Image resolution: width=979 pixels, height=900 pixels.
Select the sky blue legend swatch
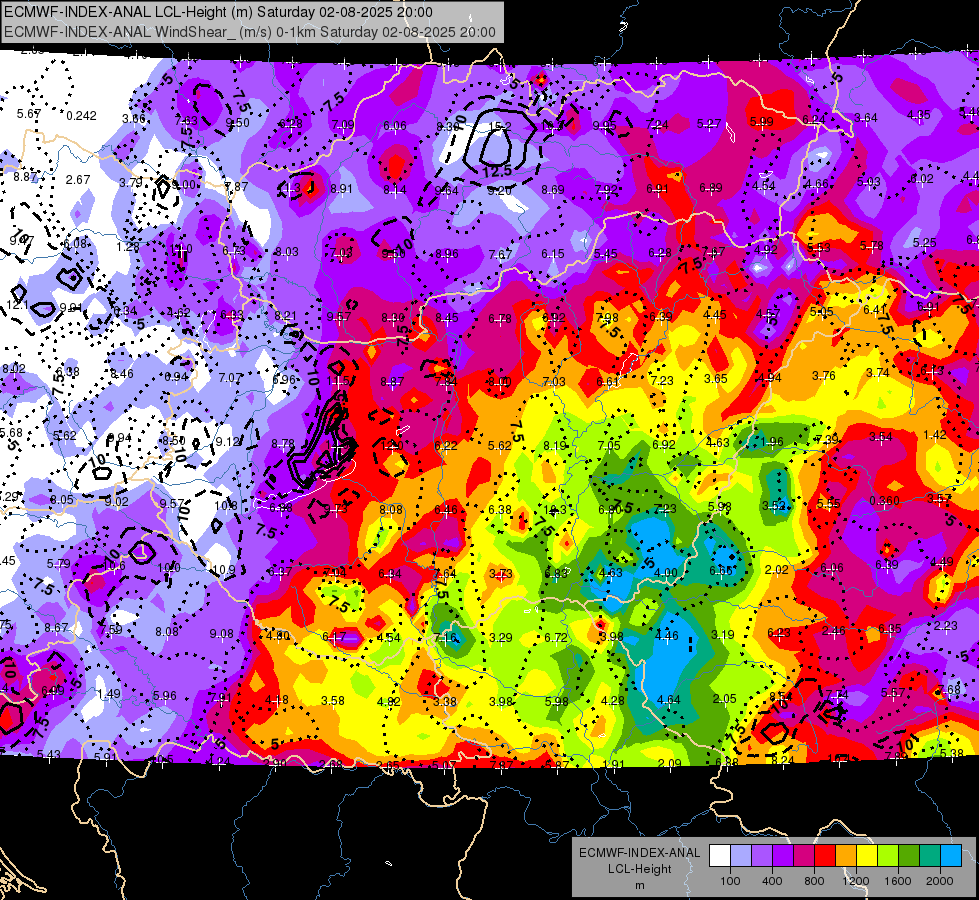[951, 856]
